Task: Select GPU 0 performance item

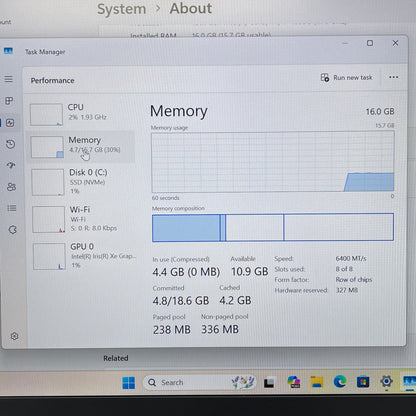Action: pyautogui.click(x=83, y=256)
